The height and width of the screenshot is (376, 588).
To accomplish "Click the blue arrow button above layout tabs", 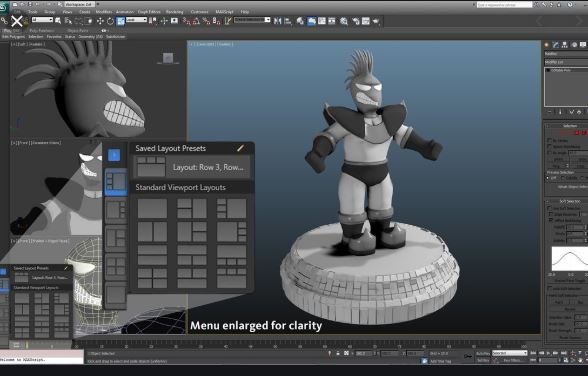I will point(114,155).
